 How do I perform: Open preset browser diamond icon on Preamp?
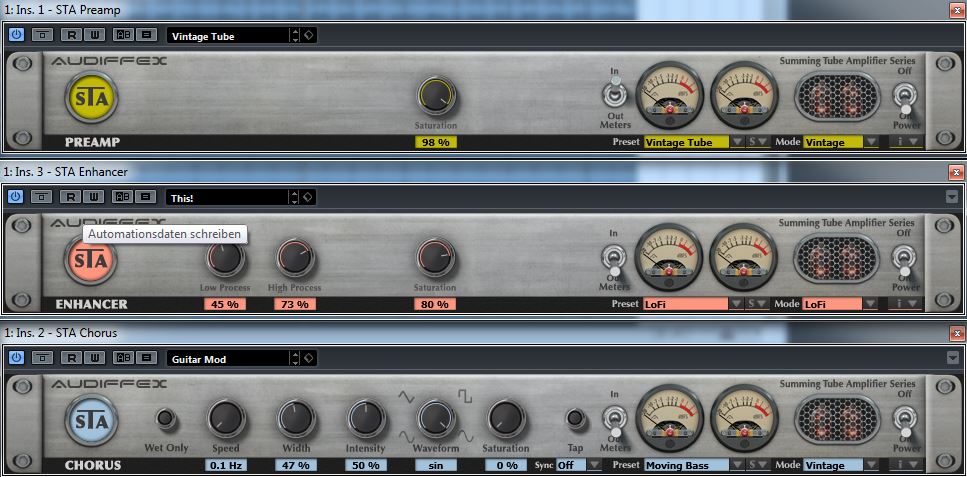coord(308,35)
